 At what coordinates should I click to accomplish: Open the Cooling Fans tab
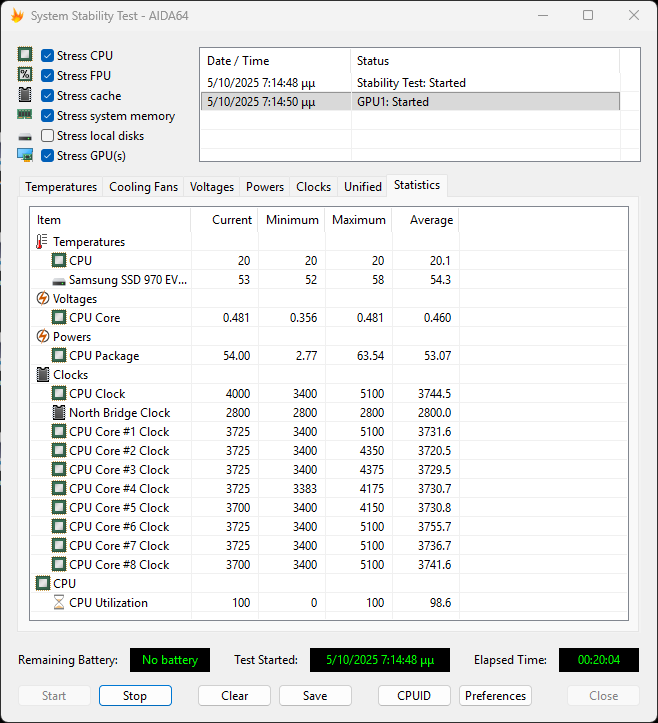(143, 187)
